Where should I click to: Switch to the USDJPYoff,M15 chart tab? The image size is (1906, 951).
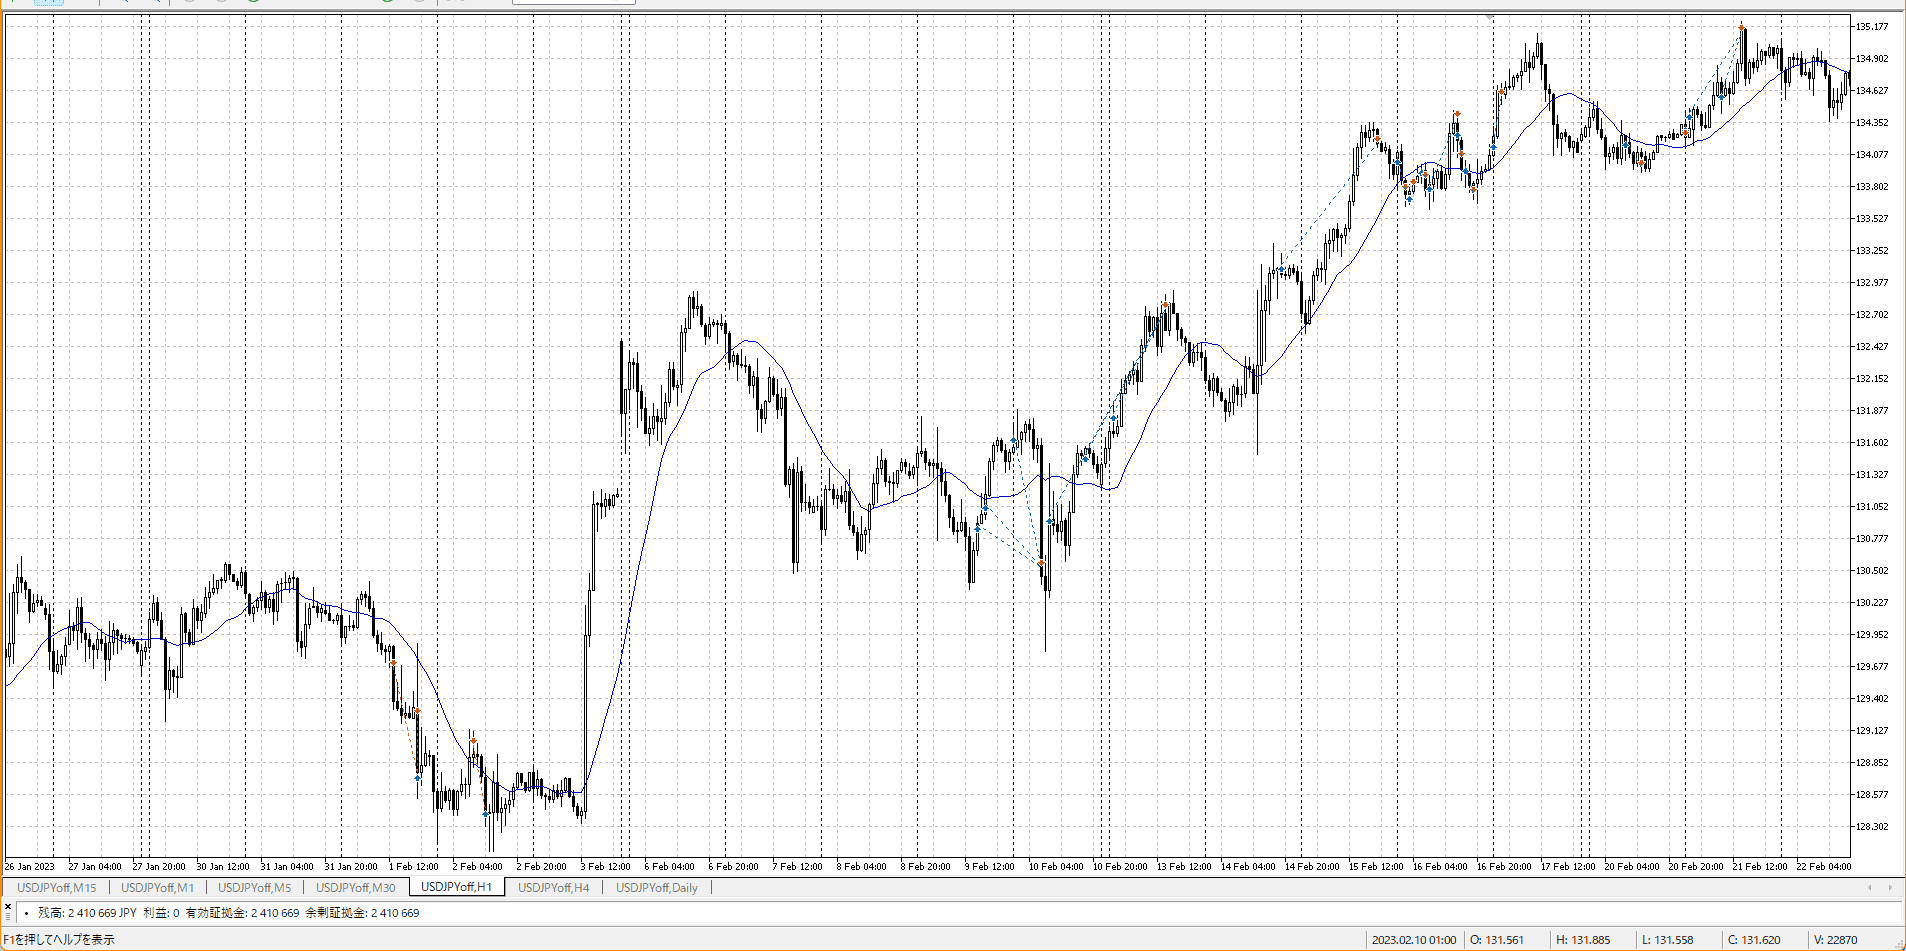point(57,887)
